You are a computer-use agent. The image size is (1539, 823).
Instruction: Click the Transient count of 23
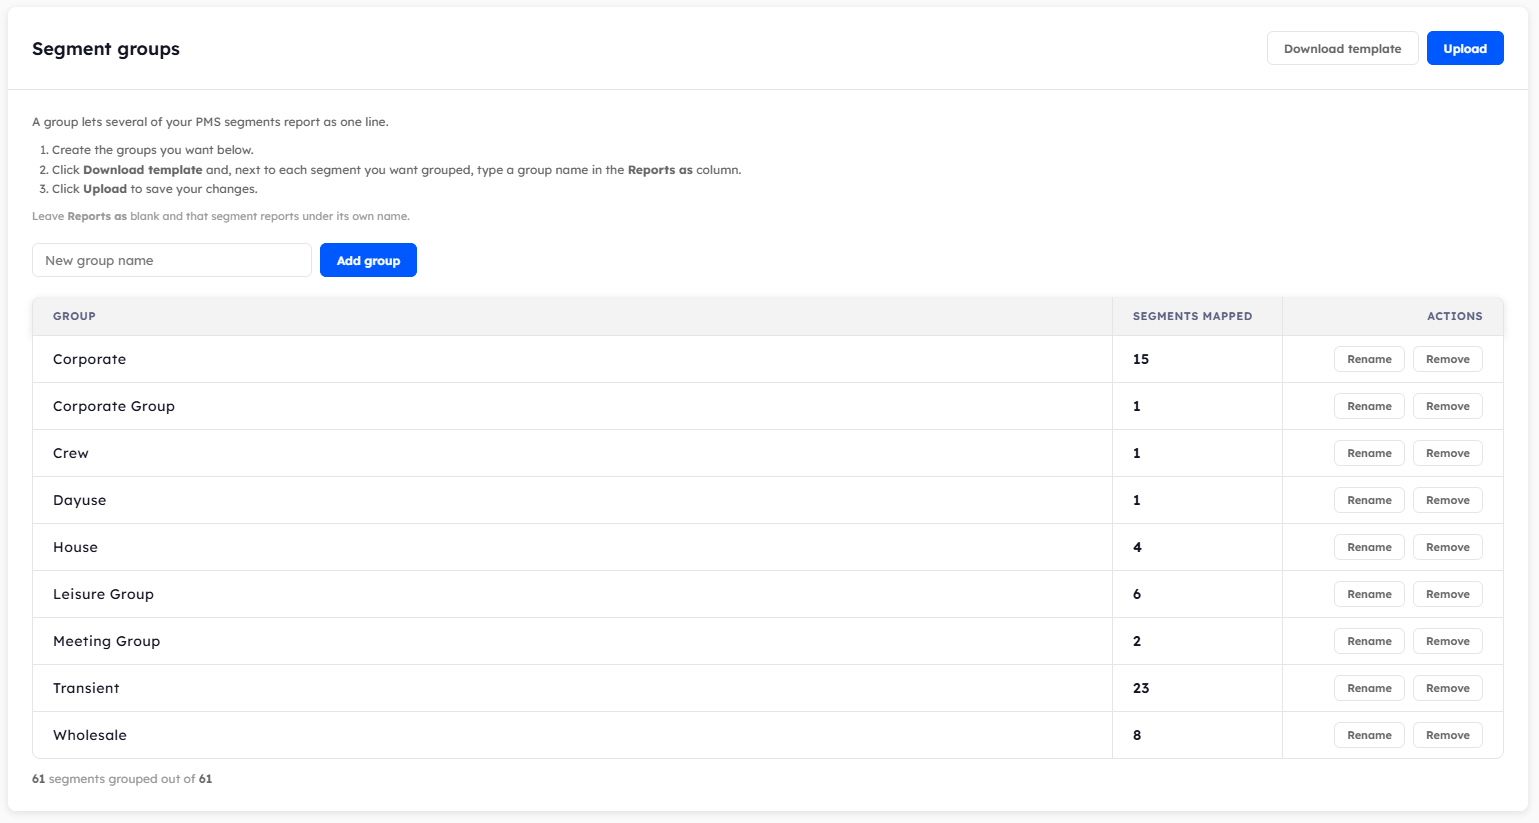pos(1141,688)
